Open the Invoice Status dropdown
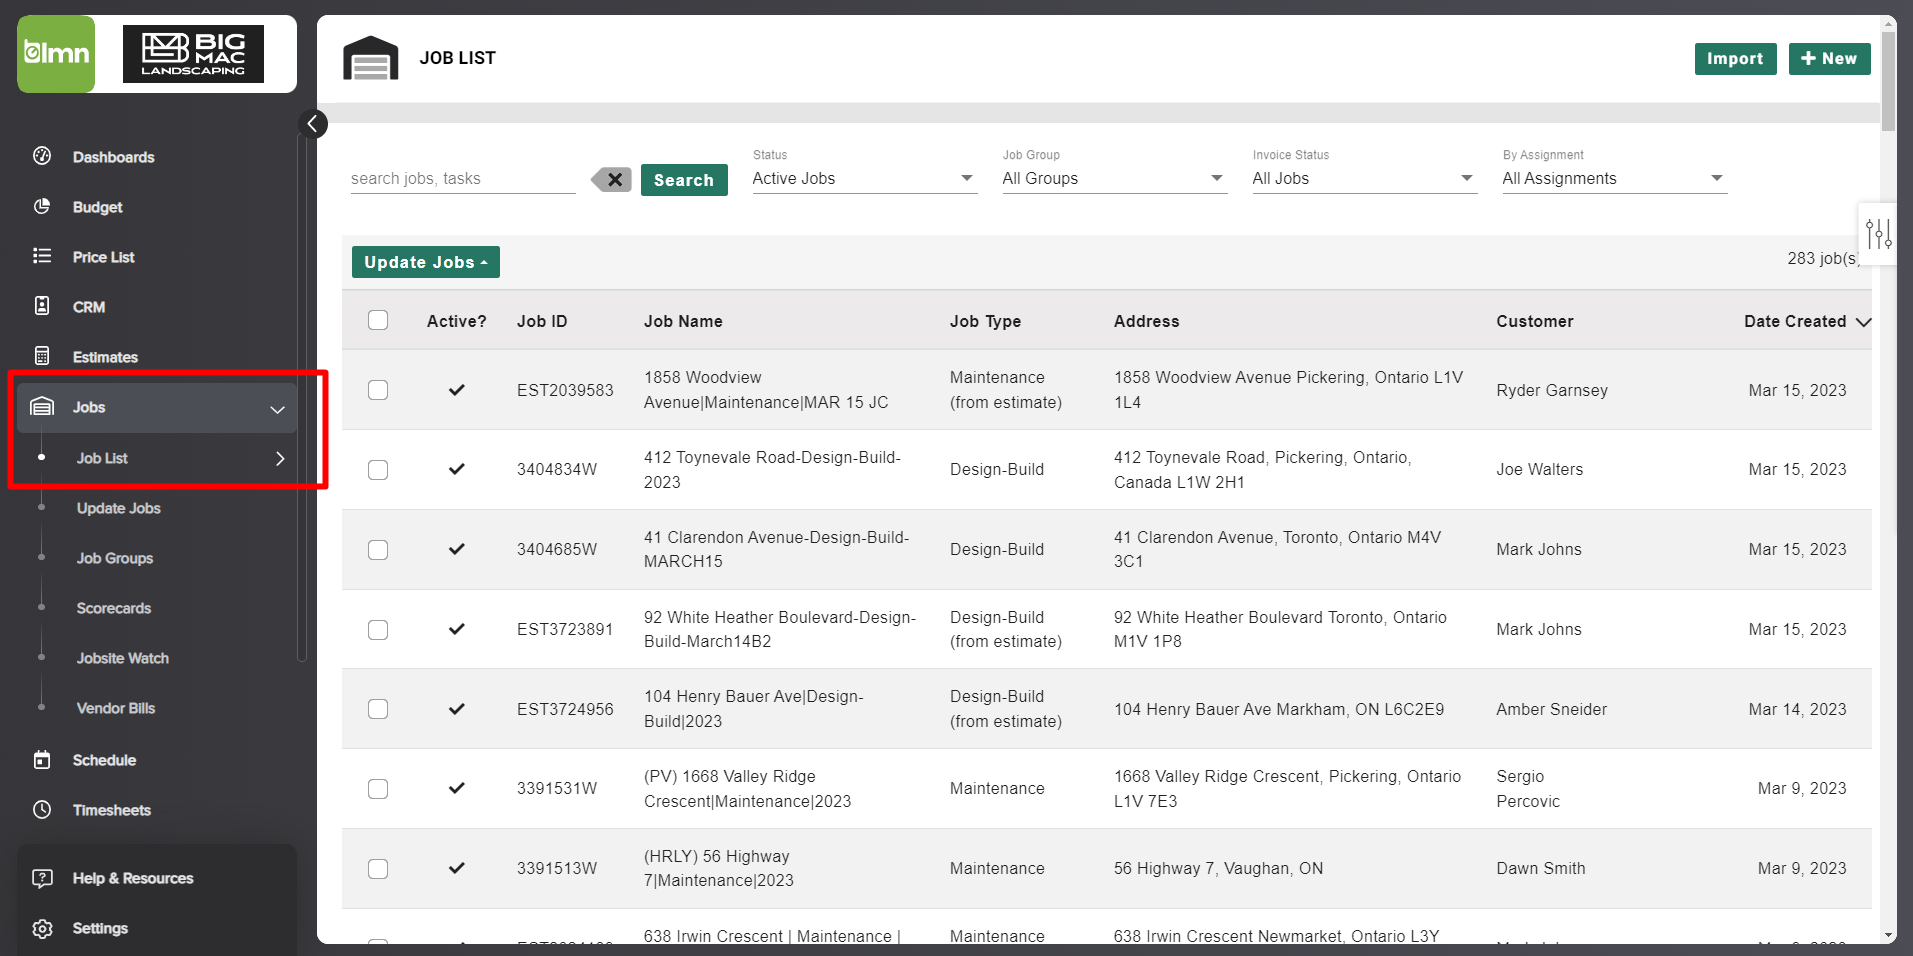This screenshot has width=1913, height=956. 1364,179
